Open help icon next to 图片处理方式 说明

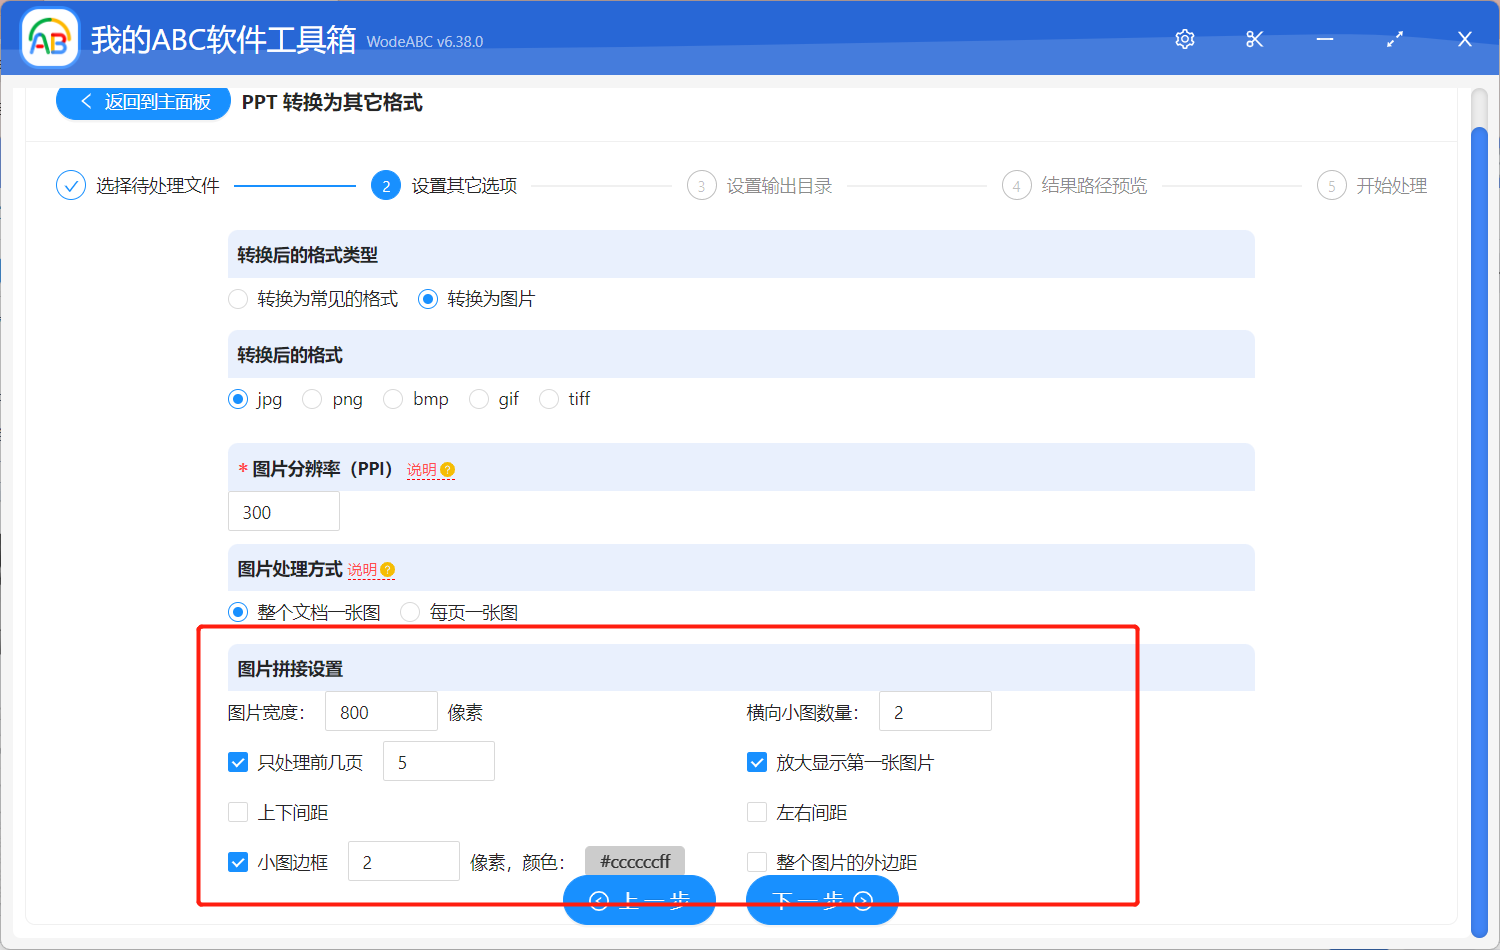(386, 568)
